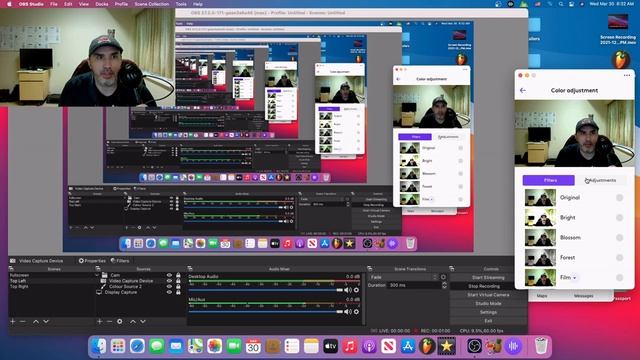640x360 pixels.
Task: Move the scene down in the Scenes list
Action: point(46,322)
